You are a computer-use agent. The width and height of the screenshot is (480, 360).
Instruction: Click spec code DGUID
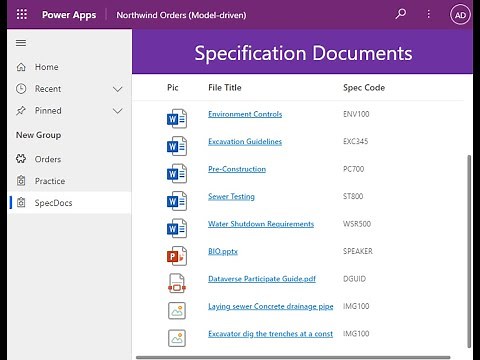[x=354, y=279]
